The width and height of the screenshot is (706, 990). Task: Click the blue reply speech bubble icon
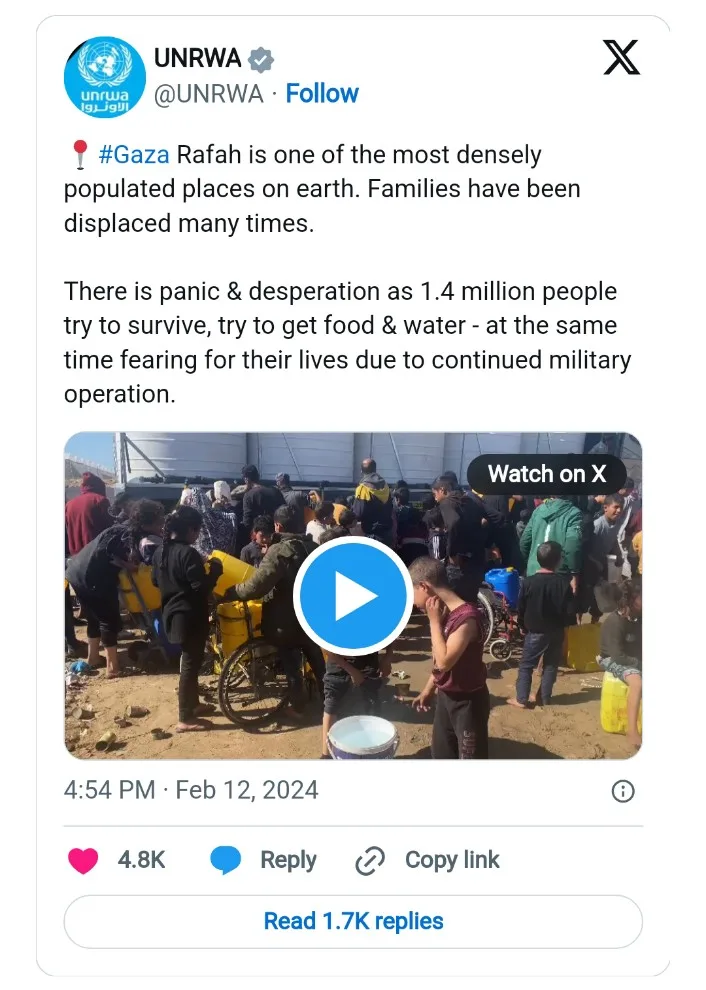point(226,861)
